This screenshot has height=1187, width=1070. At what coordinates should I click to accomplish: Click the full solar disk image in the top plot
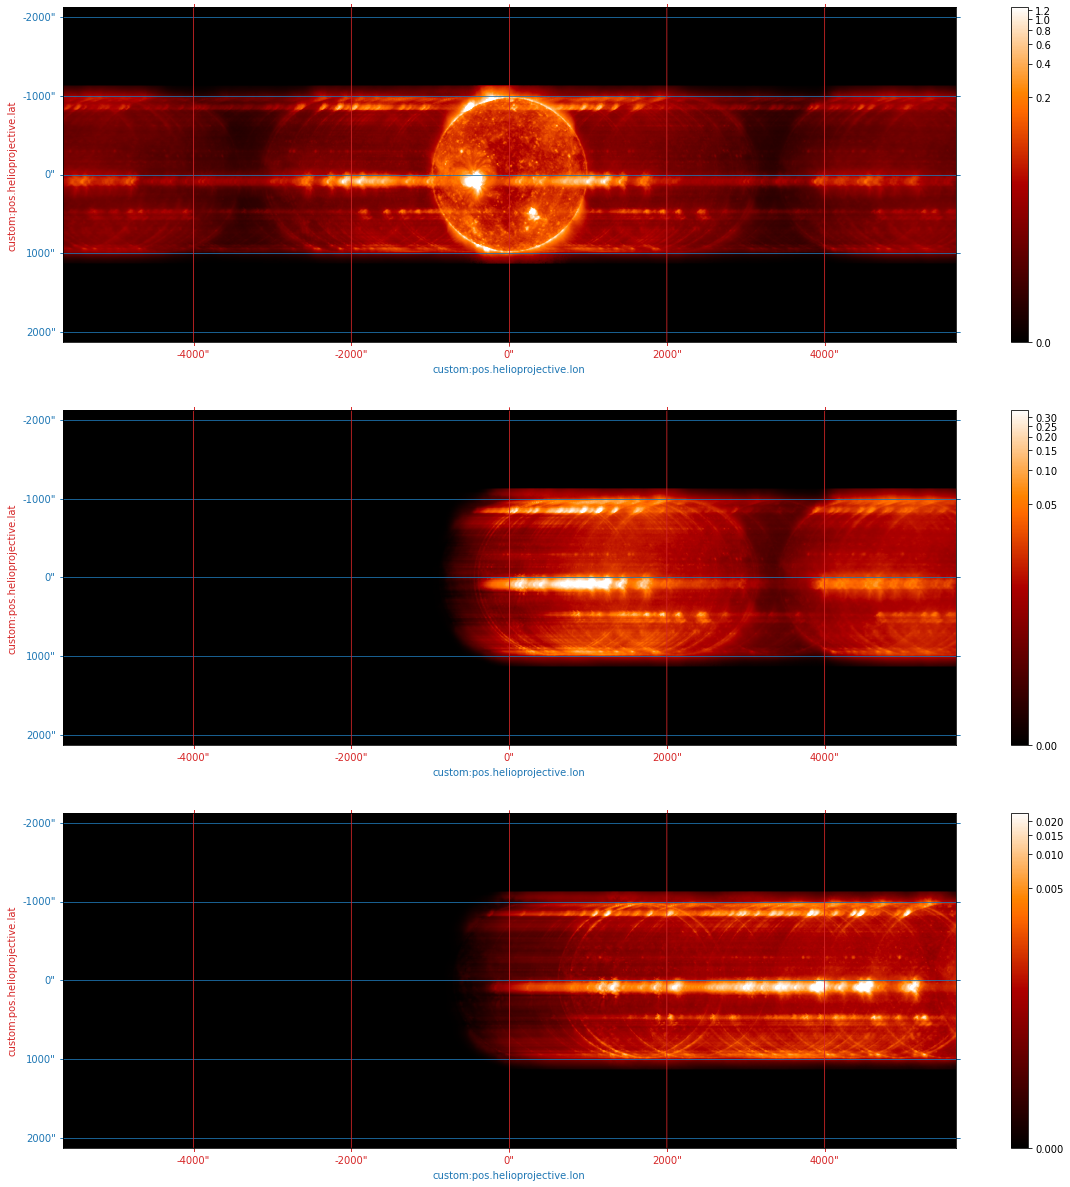tap(509, 175)
